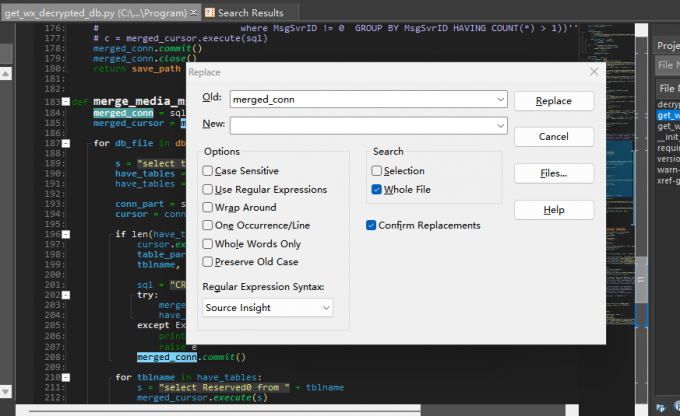680x416 pixels.
Task: Enable One Occurrence/Line option
Action: click(x=208, y=225)
